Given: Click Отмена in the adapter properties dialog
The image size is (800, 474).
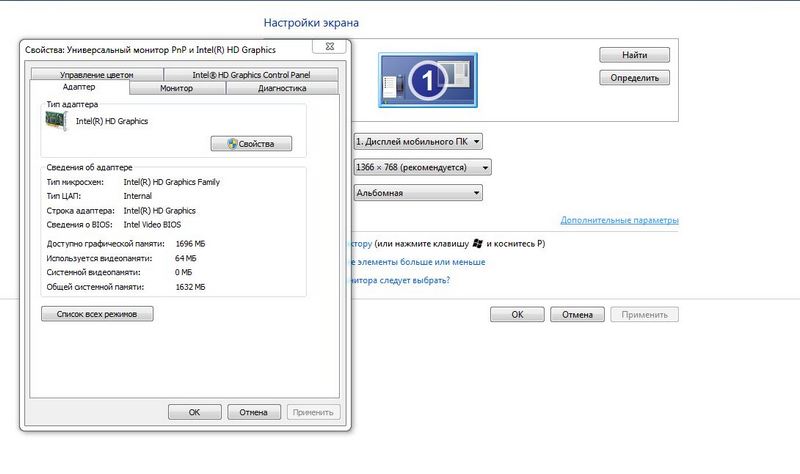Looking at the screenshot, I should (254, 412).
